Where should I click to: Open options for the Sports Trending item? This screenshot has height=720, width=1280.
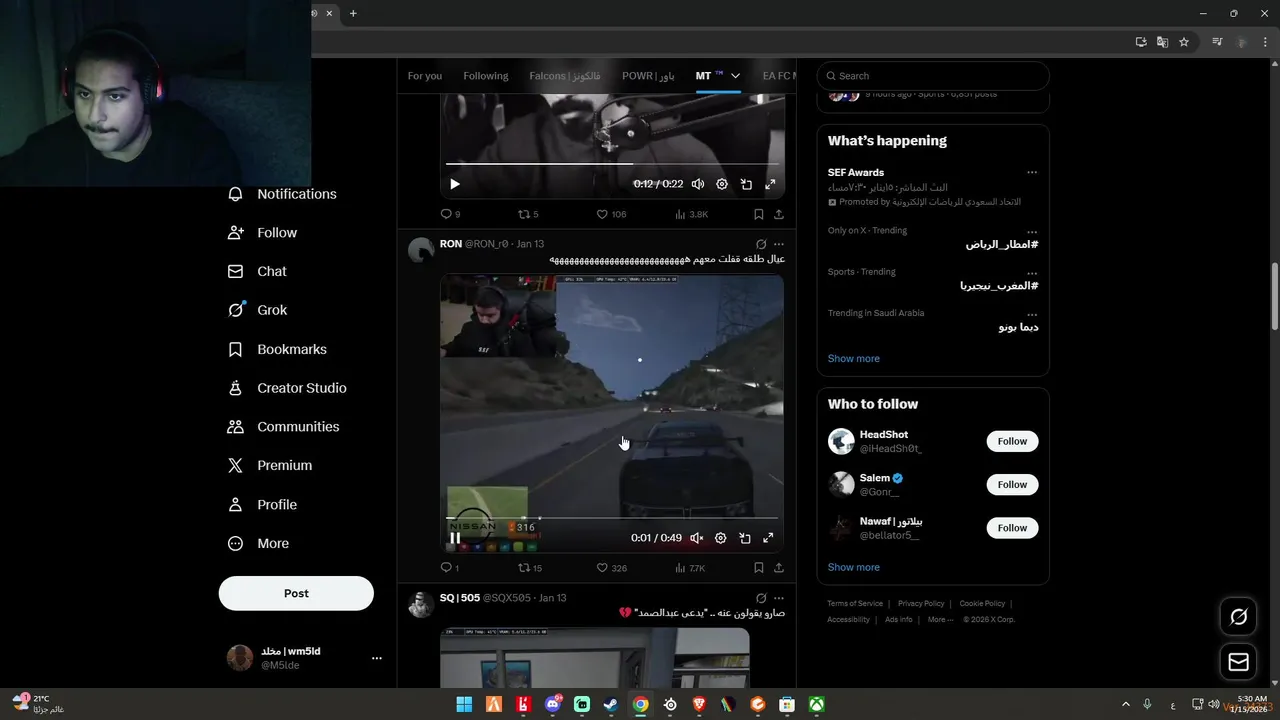click(1032, 272)
